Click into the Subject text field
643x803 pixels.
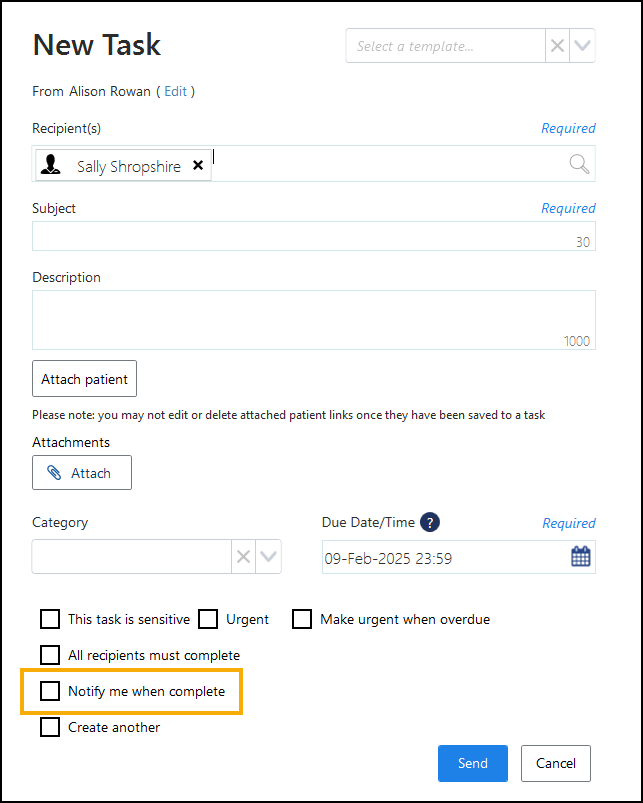300,236
